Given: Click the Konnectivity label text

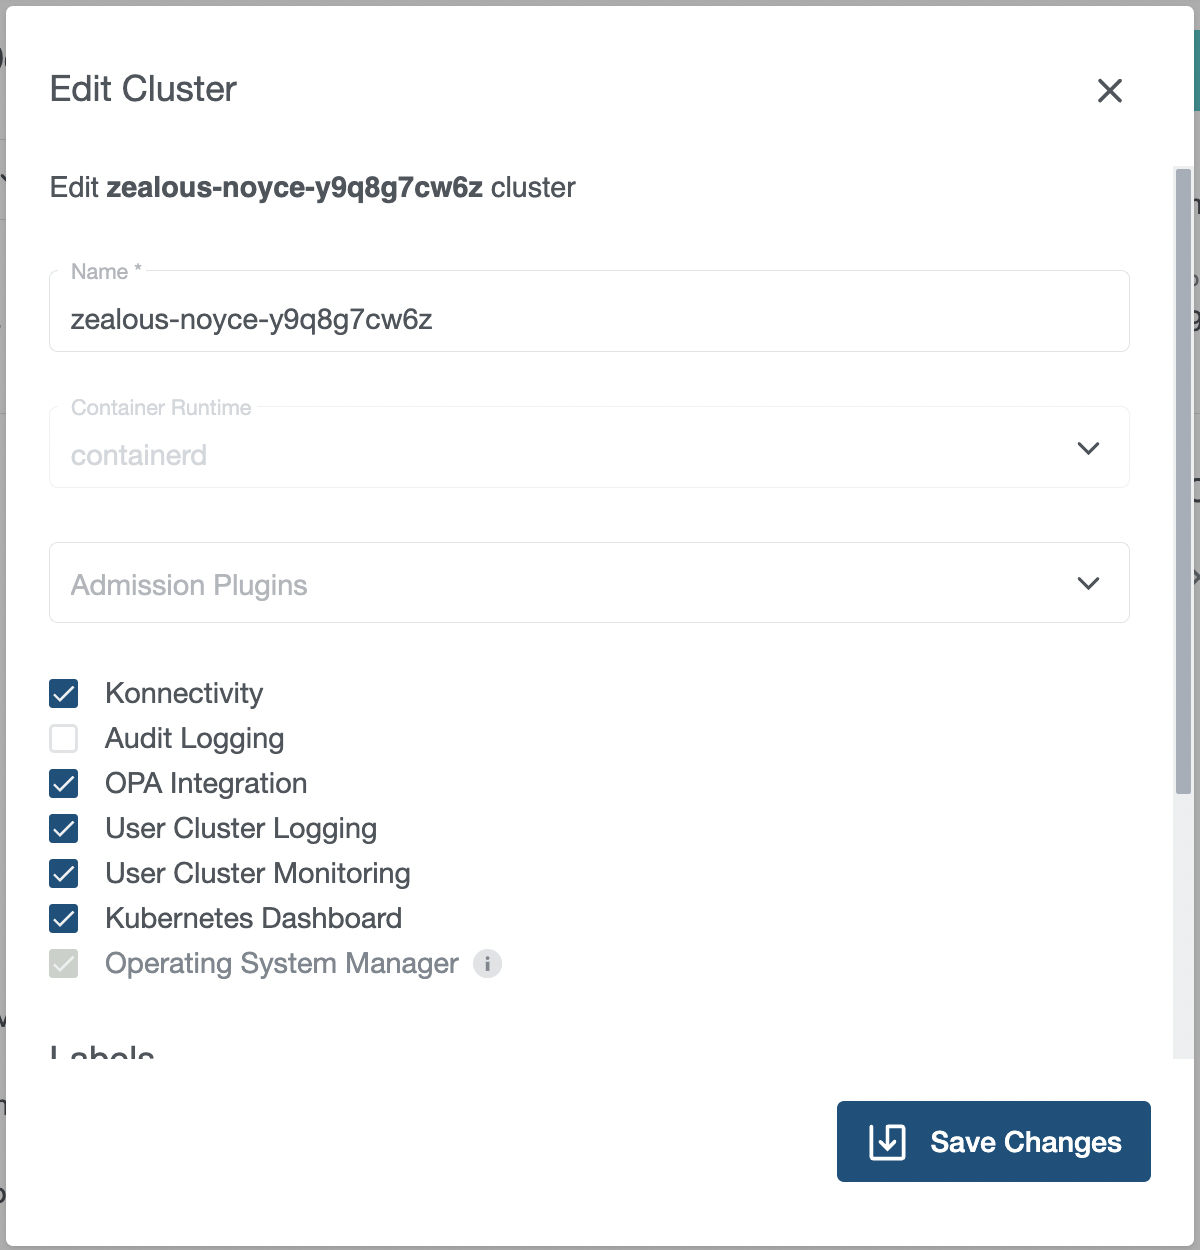Looking at the screenshot, I should tap(183, 693).
